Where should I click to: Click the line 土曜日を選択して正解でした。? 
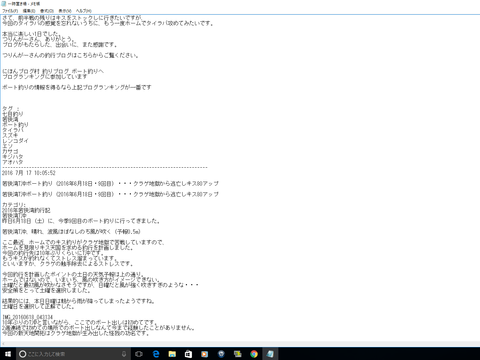[38, 306]
